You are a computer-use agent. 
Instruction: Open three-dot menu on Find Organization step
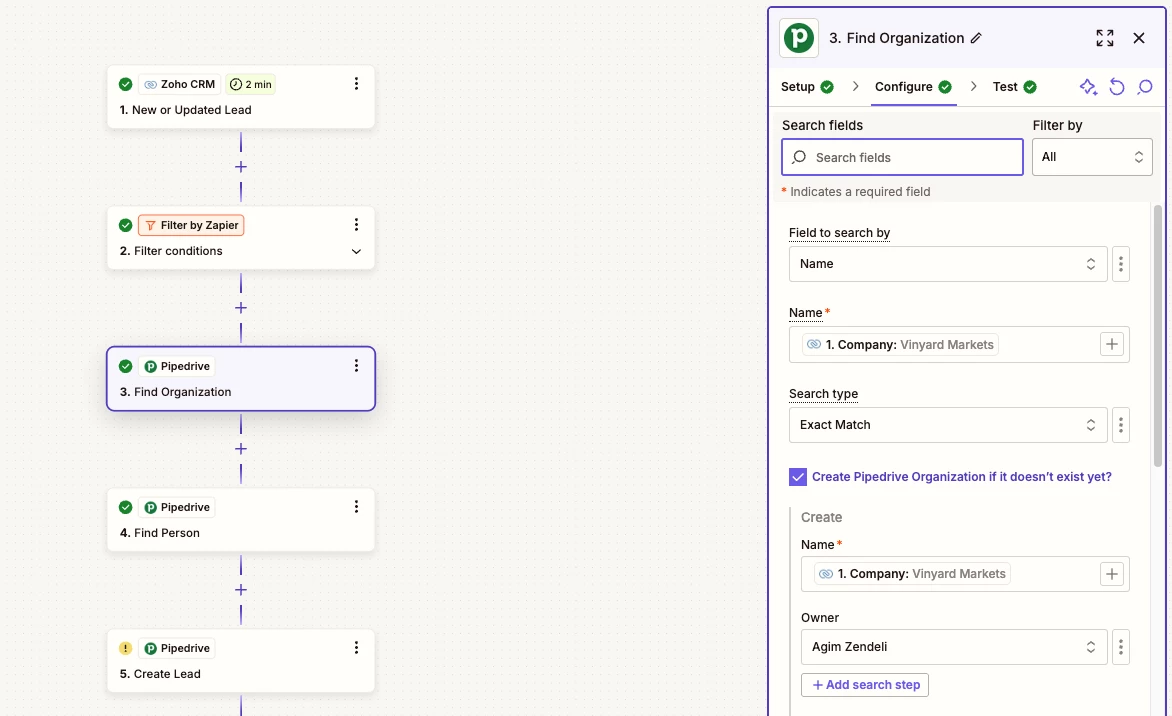[x=357, y=365]
